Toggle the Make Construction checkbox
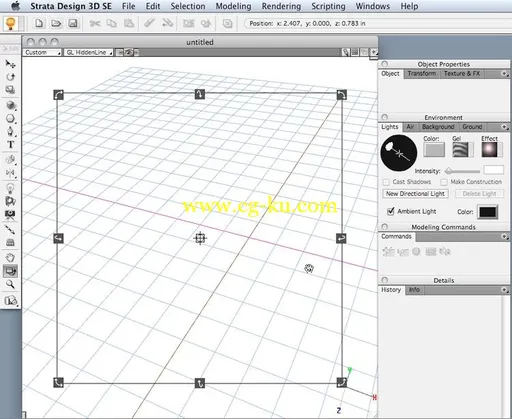Image resolution: width=512 pixels, height=419 pixels. (444, 182)
